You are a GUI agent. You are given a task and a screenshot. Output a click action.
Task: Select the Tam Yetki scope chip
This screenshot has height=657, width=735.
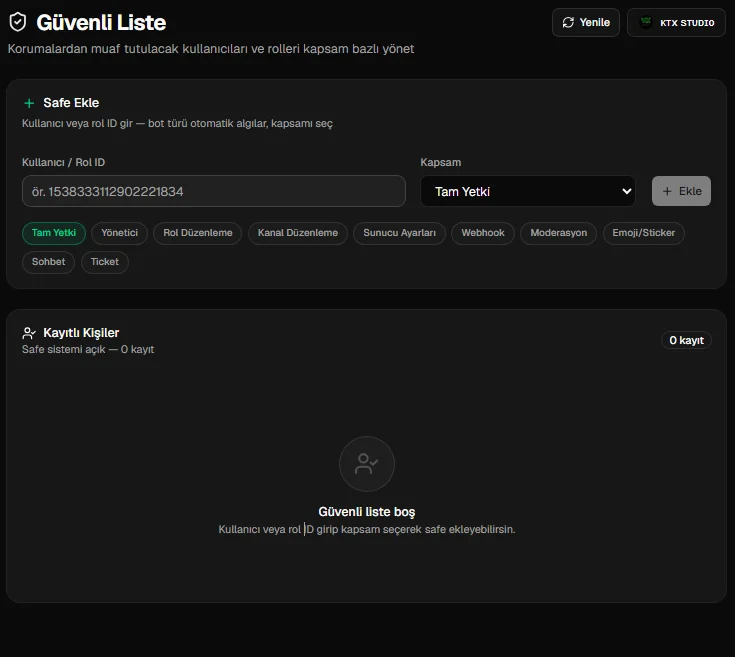54,233
